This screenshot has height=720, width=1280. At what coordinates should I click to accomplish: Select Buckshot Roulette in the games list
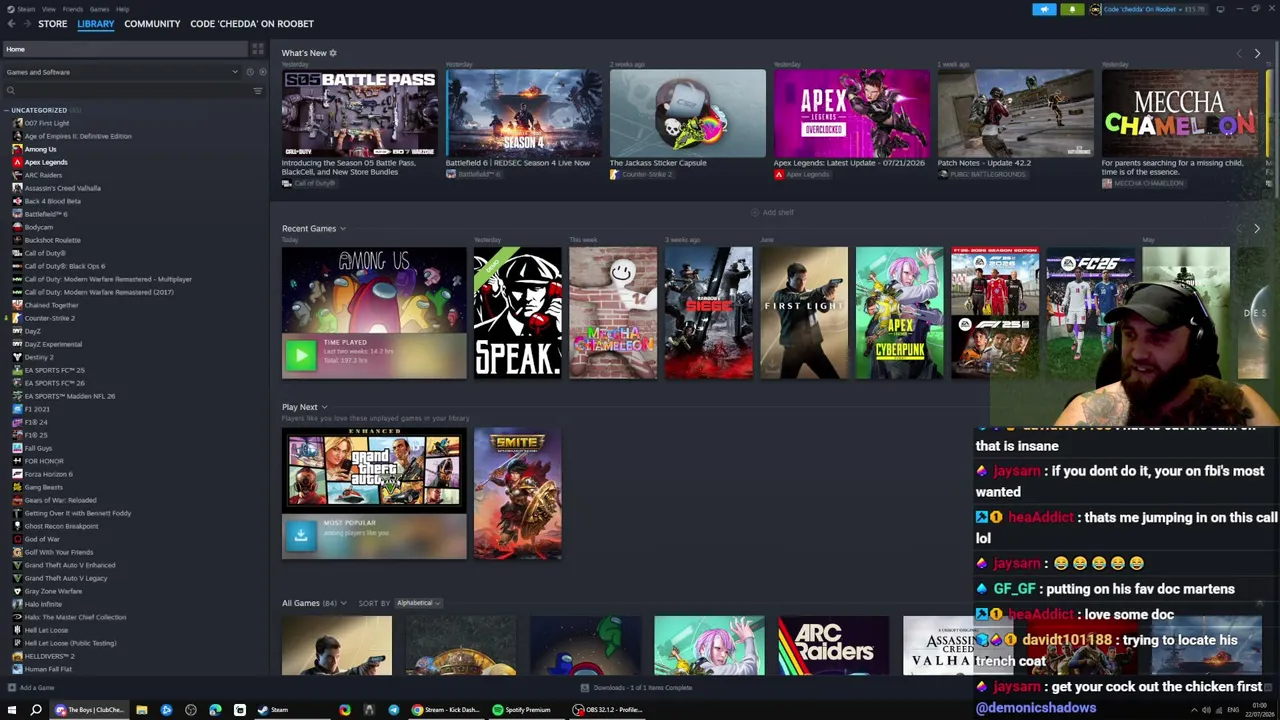pyautogui.click(x=52, y=240)
